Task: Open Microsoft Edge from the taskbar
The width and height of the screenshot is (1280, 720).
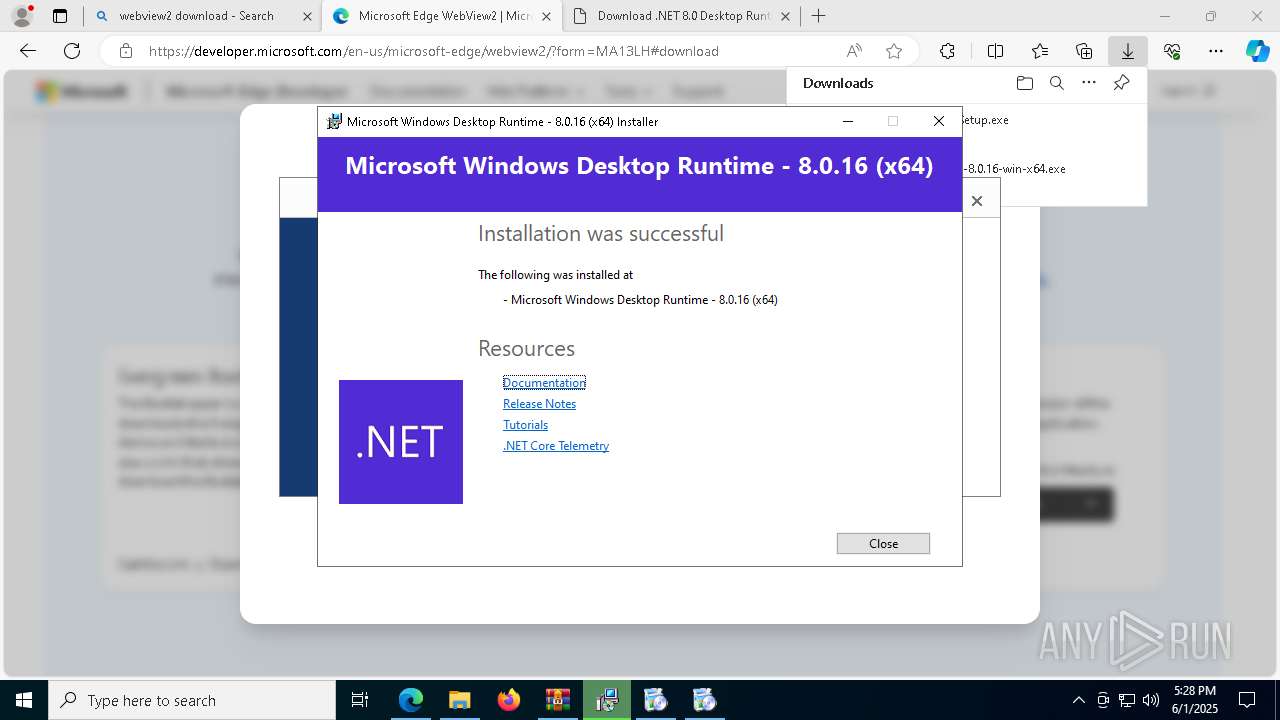Action: click(x=411, y=700)
